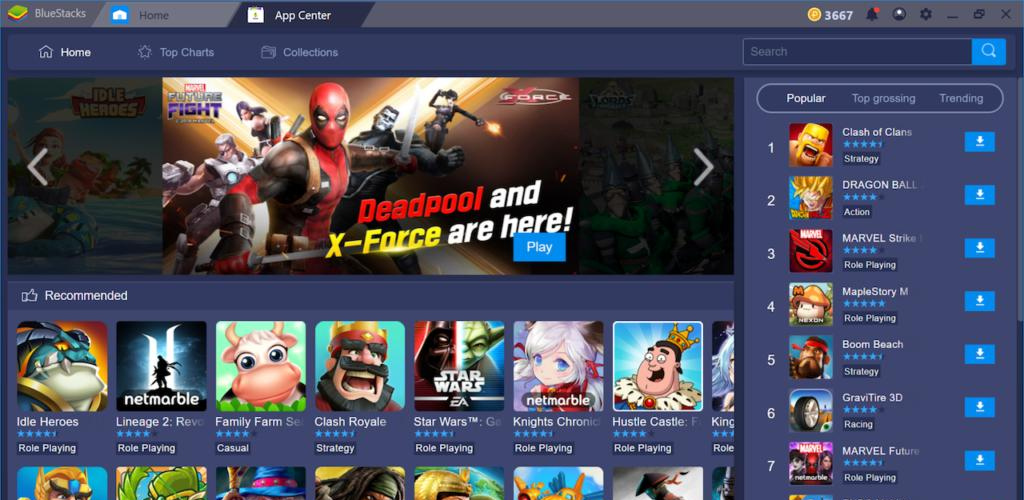The image size is (1024, 500).
Task: Click the Clash of Clans title text
Action: pyautogui.click(x=877, y=132)
